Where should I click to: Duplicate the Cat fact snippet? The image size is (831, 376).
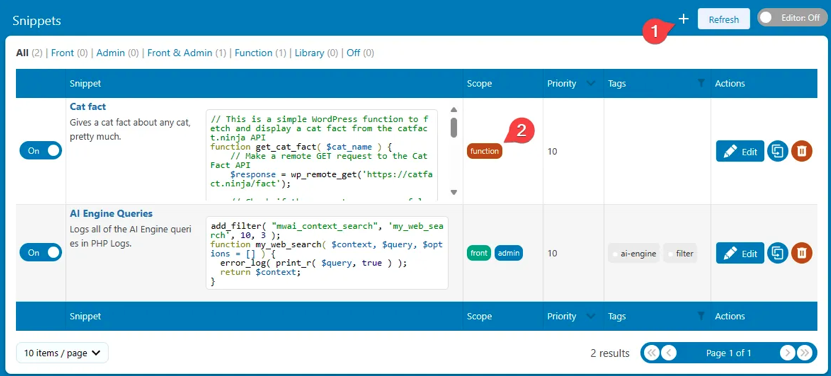point(777,152)
